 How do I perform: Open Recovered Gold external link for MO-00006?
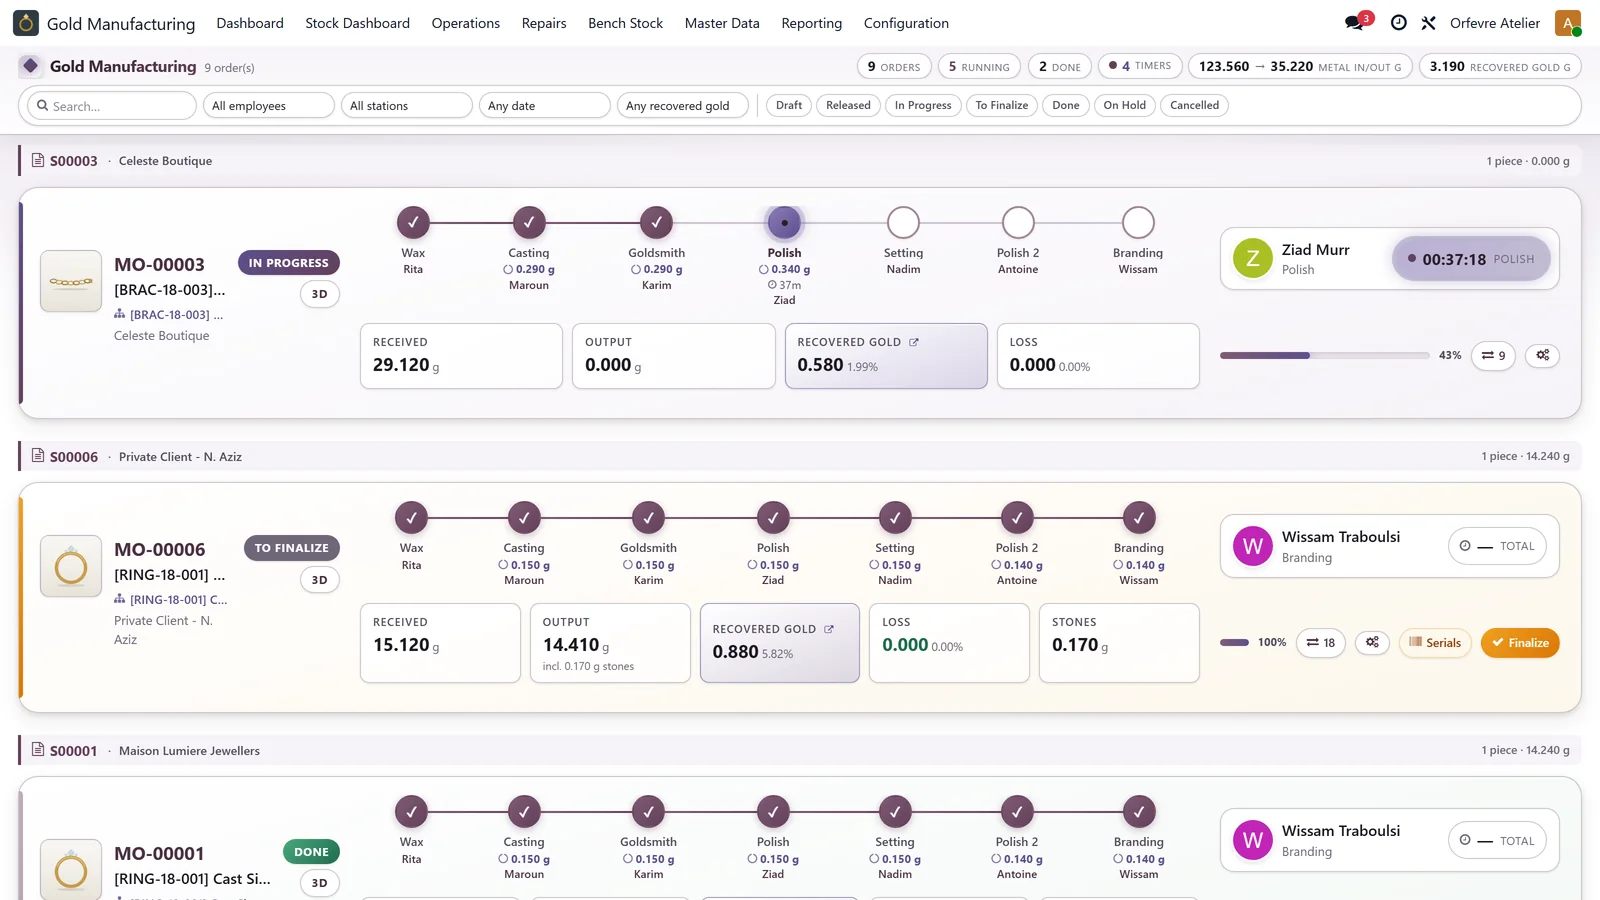coord(829,629)
